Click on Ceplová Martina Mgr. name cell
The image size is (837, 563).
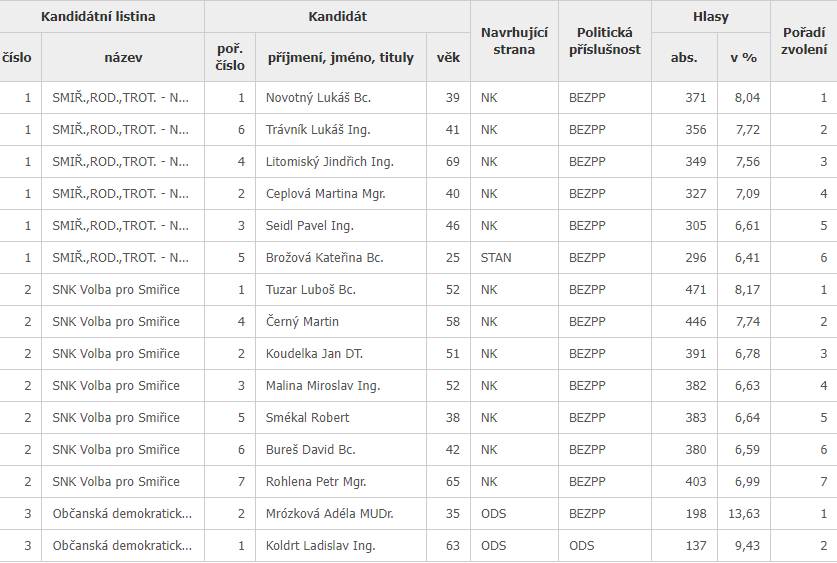[x=325, y=194]
